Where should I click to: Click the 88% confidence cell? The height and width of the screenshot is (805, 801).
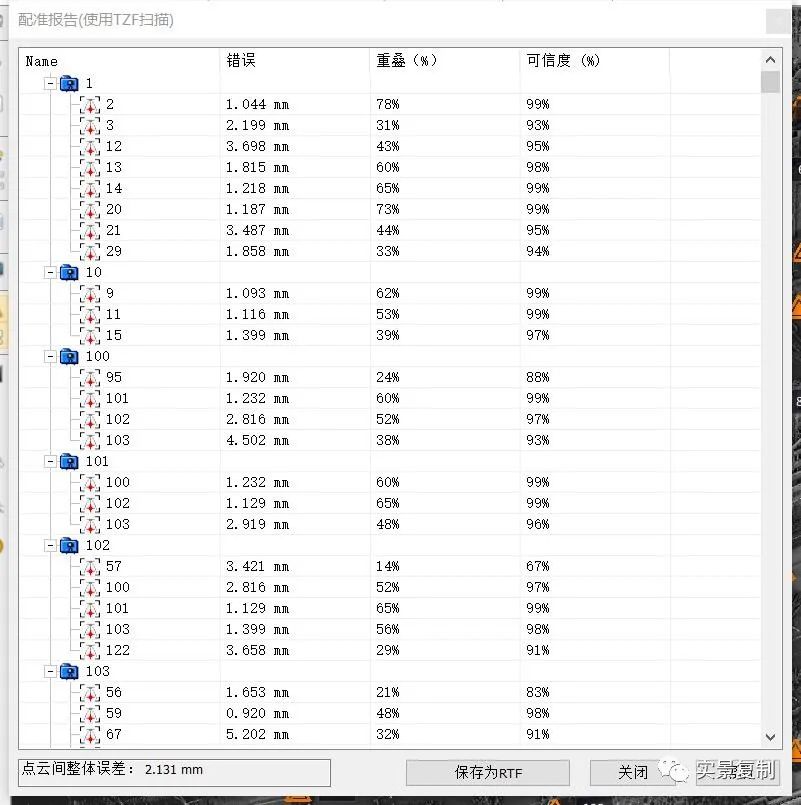click(538, 378)
